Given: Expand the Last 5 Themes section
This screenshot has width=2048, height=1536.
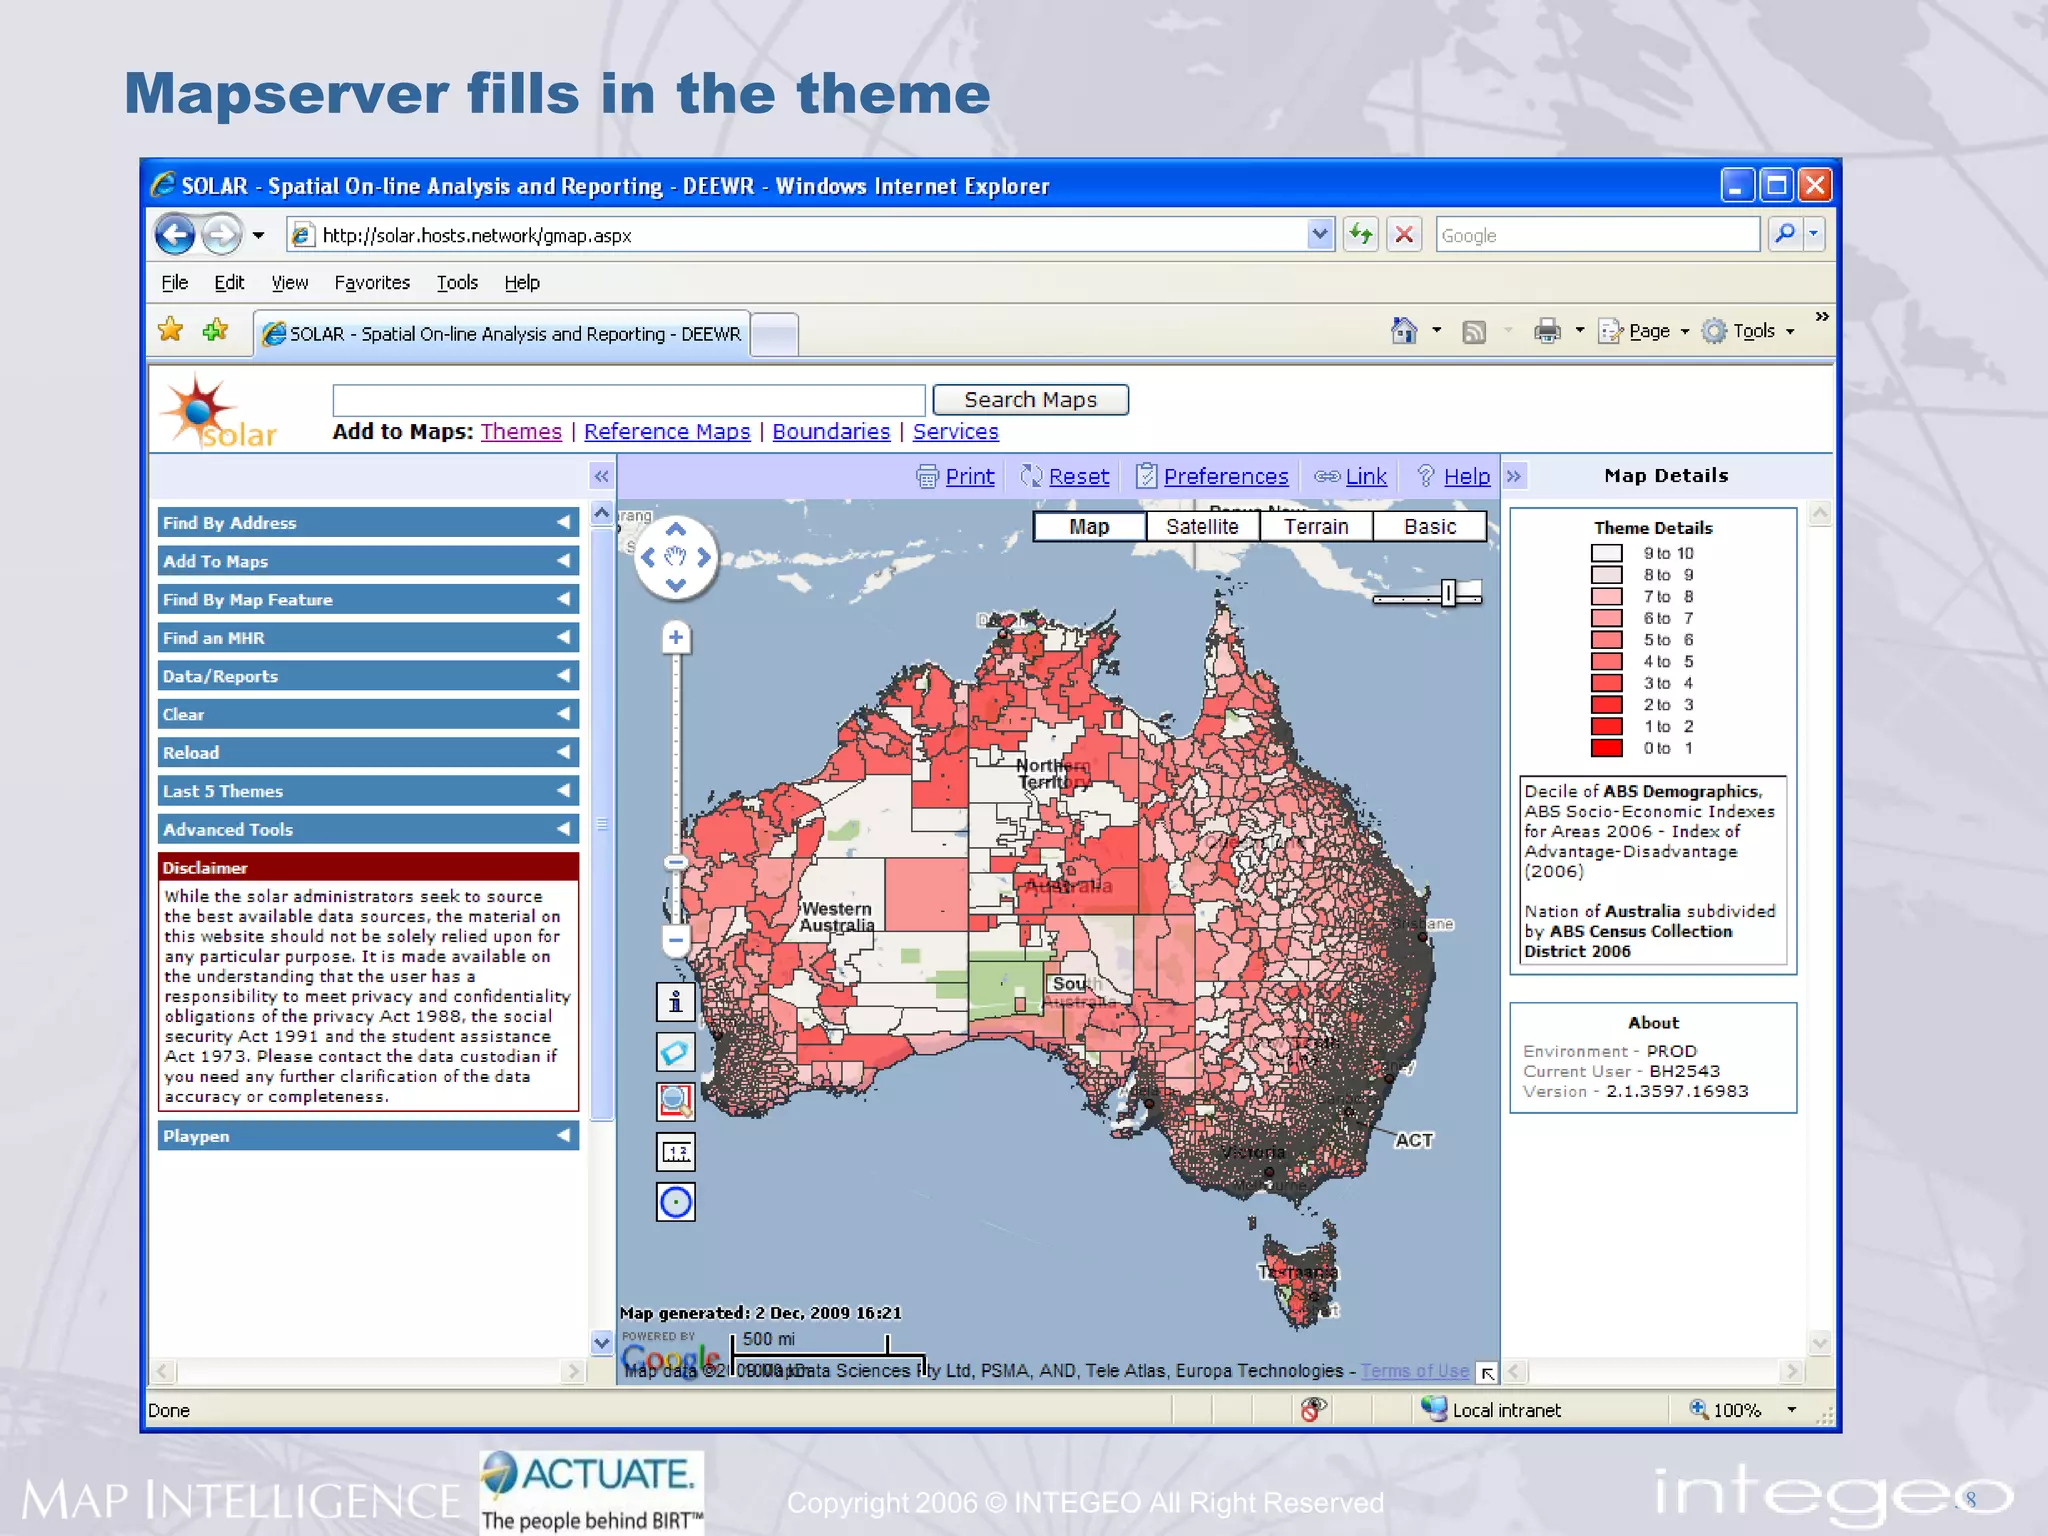Looking at the screenshot, I should pyautogui.click(x=368, y=791).
